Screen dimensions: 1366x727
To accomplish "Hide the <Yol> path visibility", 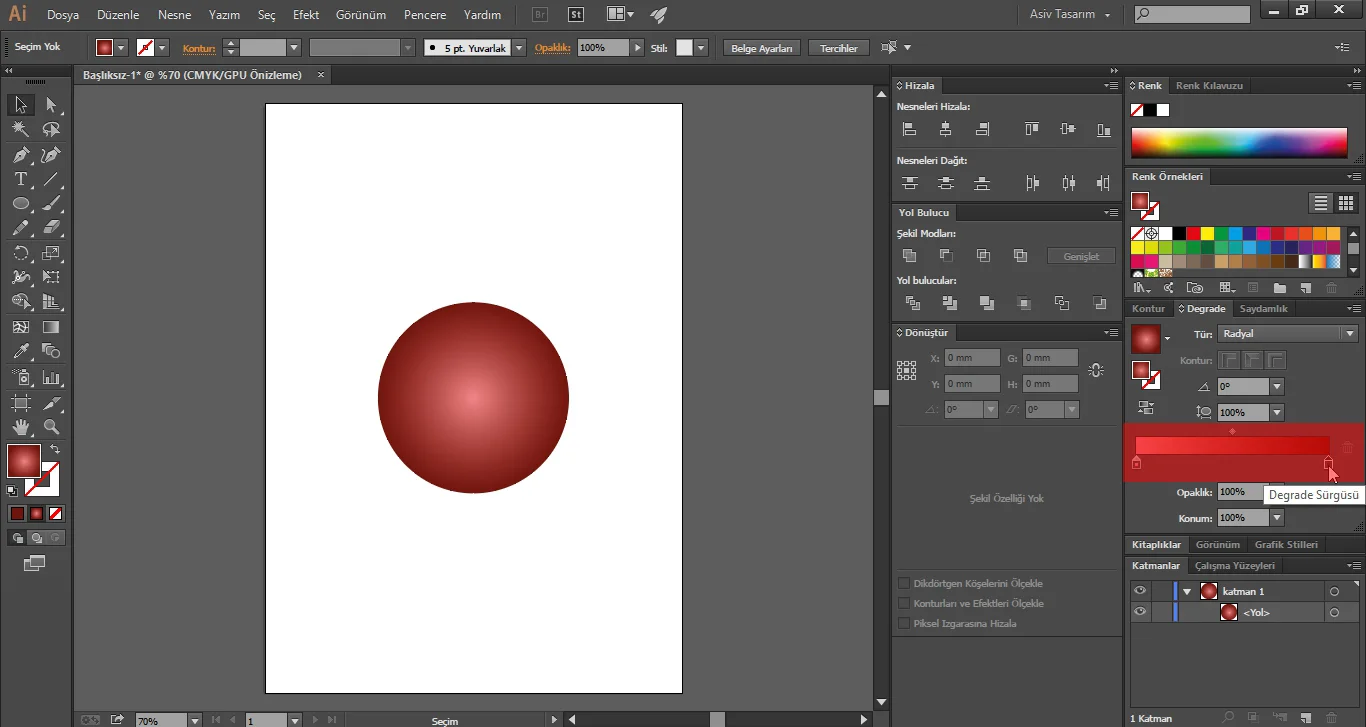I will click(1140, 612).
